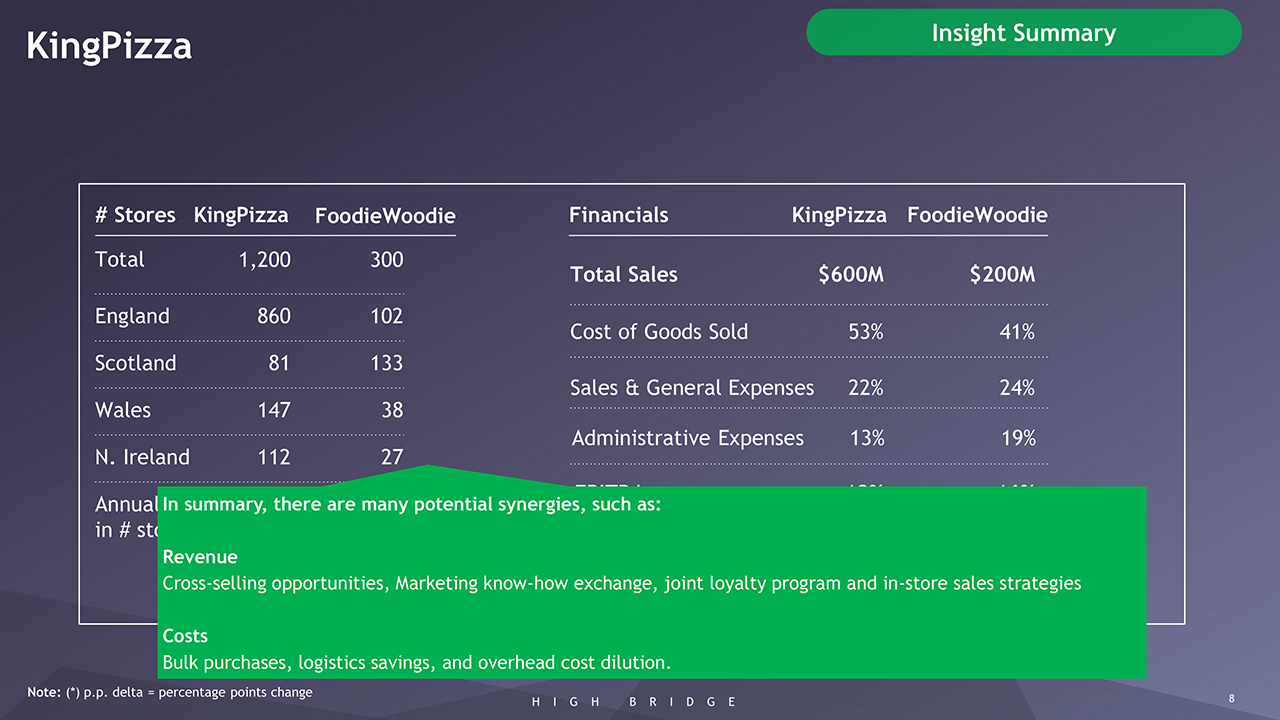Click the slide page number 8
This screenshot has height=720, width=1280.
coord(1233,697)
